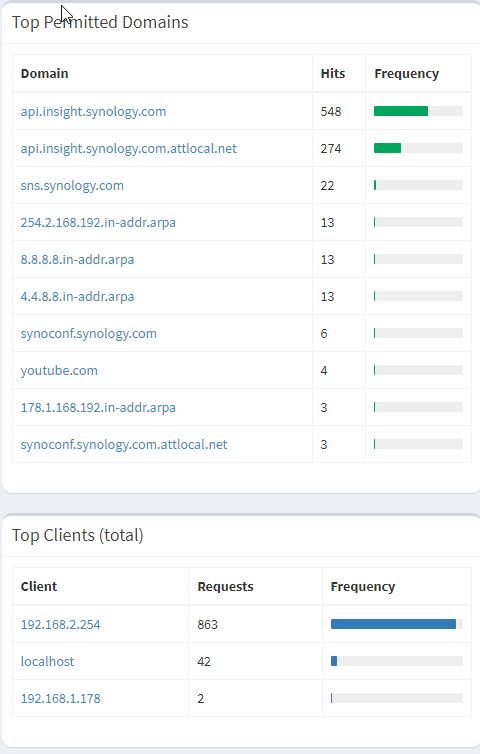Open 4.4.8.8.in-addr.arpa domain link
This screenshot has width=480, height=754.
click(x=77, y=296)
